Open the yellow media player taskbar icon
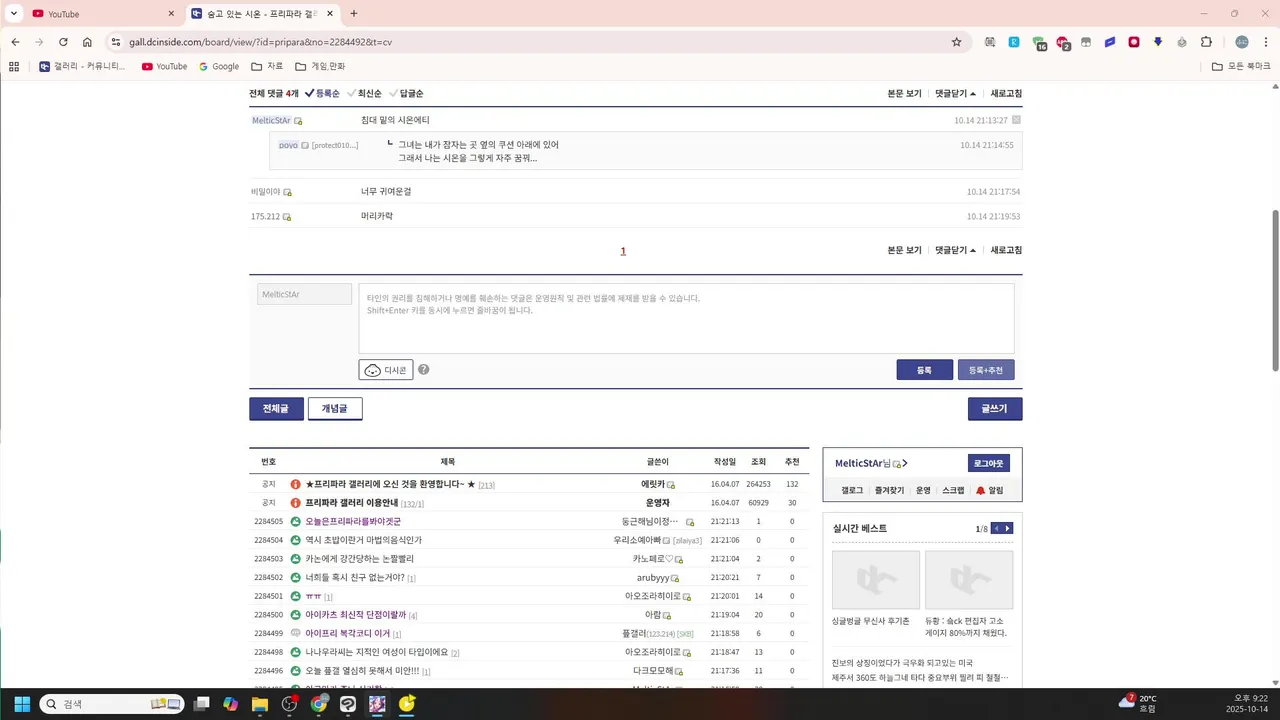This screenshot has height=720, width=1280. [x=407, y=704]
